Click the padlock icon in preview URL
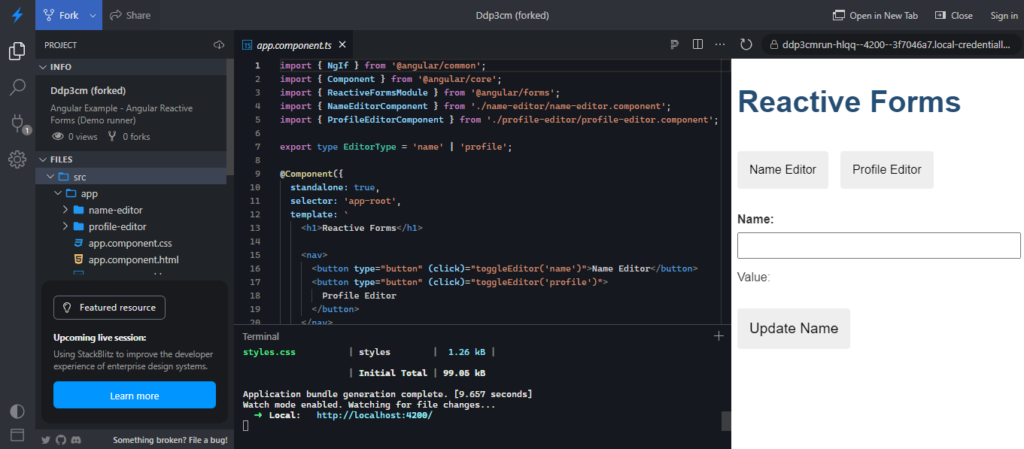The width and height of the screenshot is (1024, 449). 775,45
